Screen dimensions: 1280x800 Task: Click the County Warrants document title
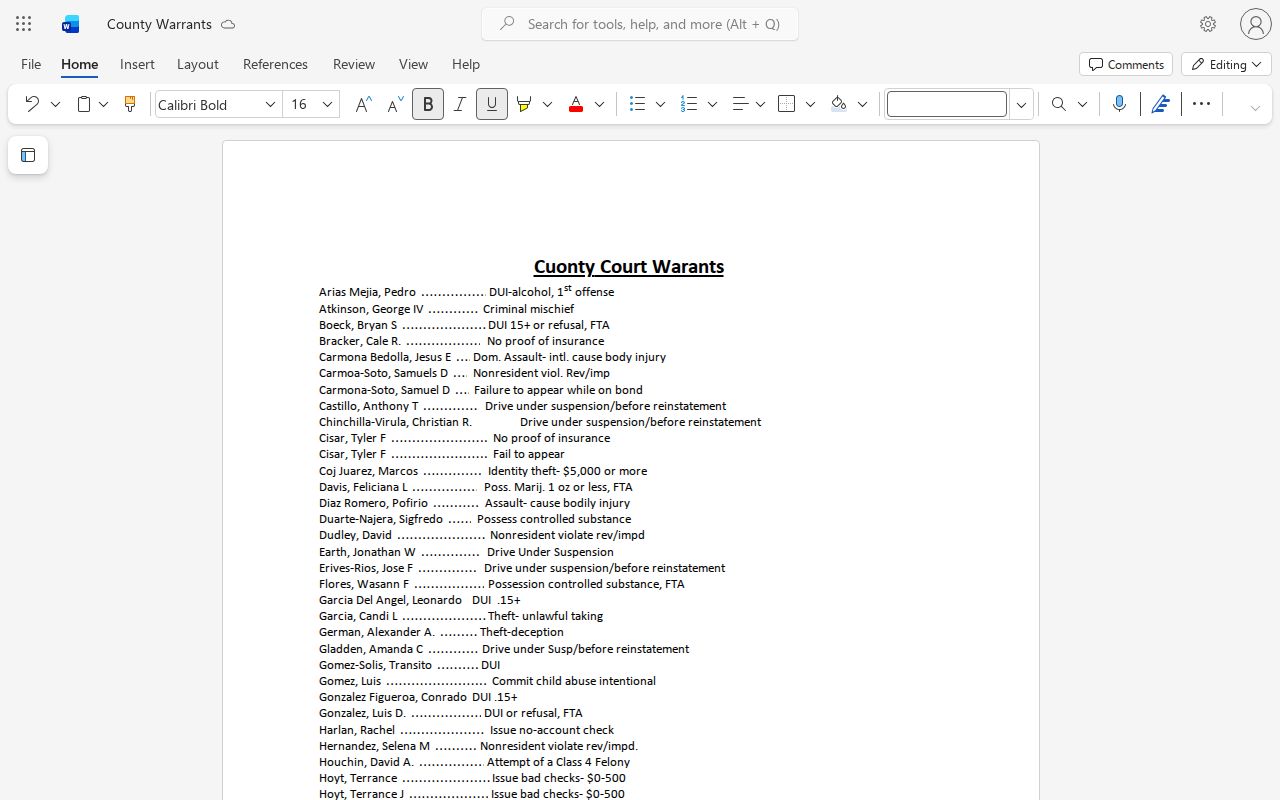[x=159, y=24]
